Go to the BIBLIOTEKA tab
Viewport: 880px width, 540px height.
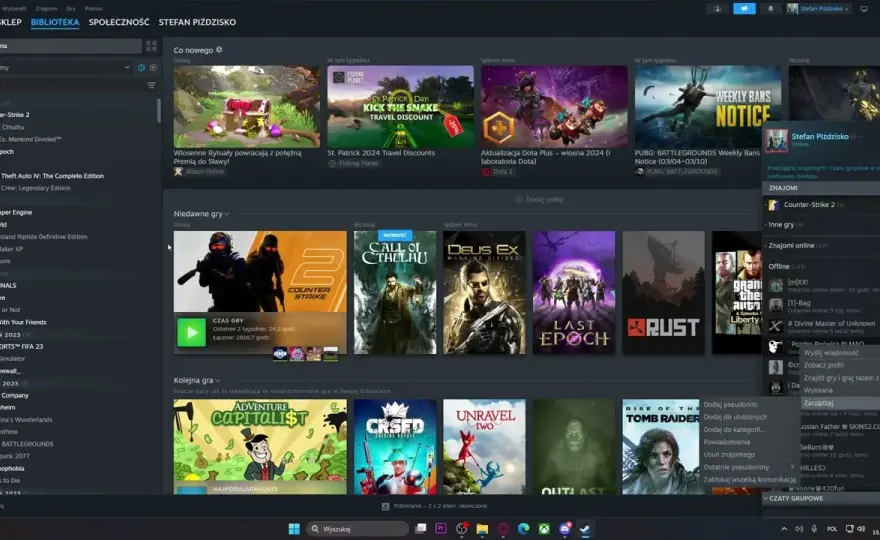(55, 22)
